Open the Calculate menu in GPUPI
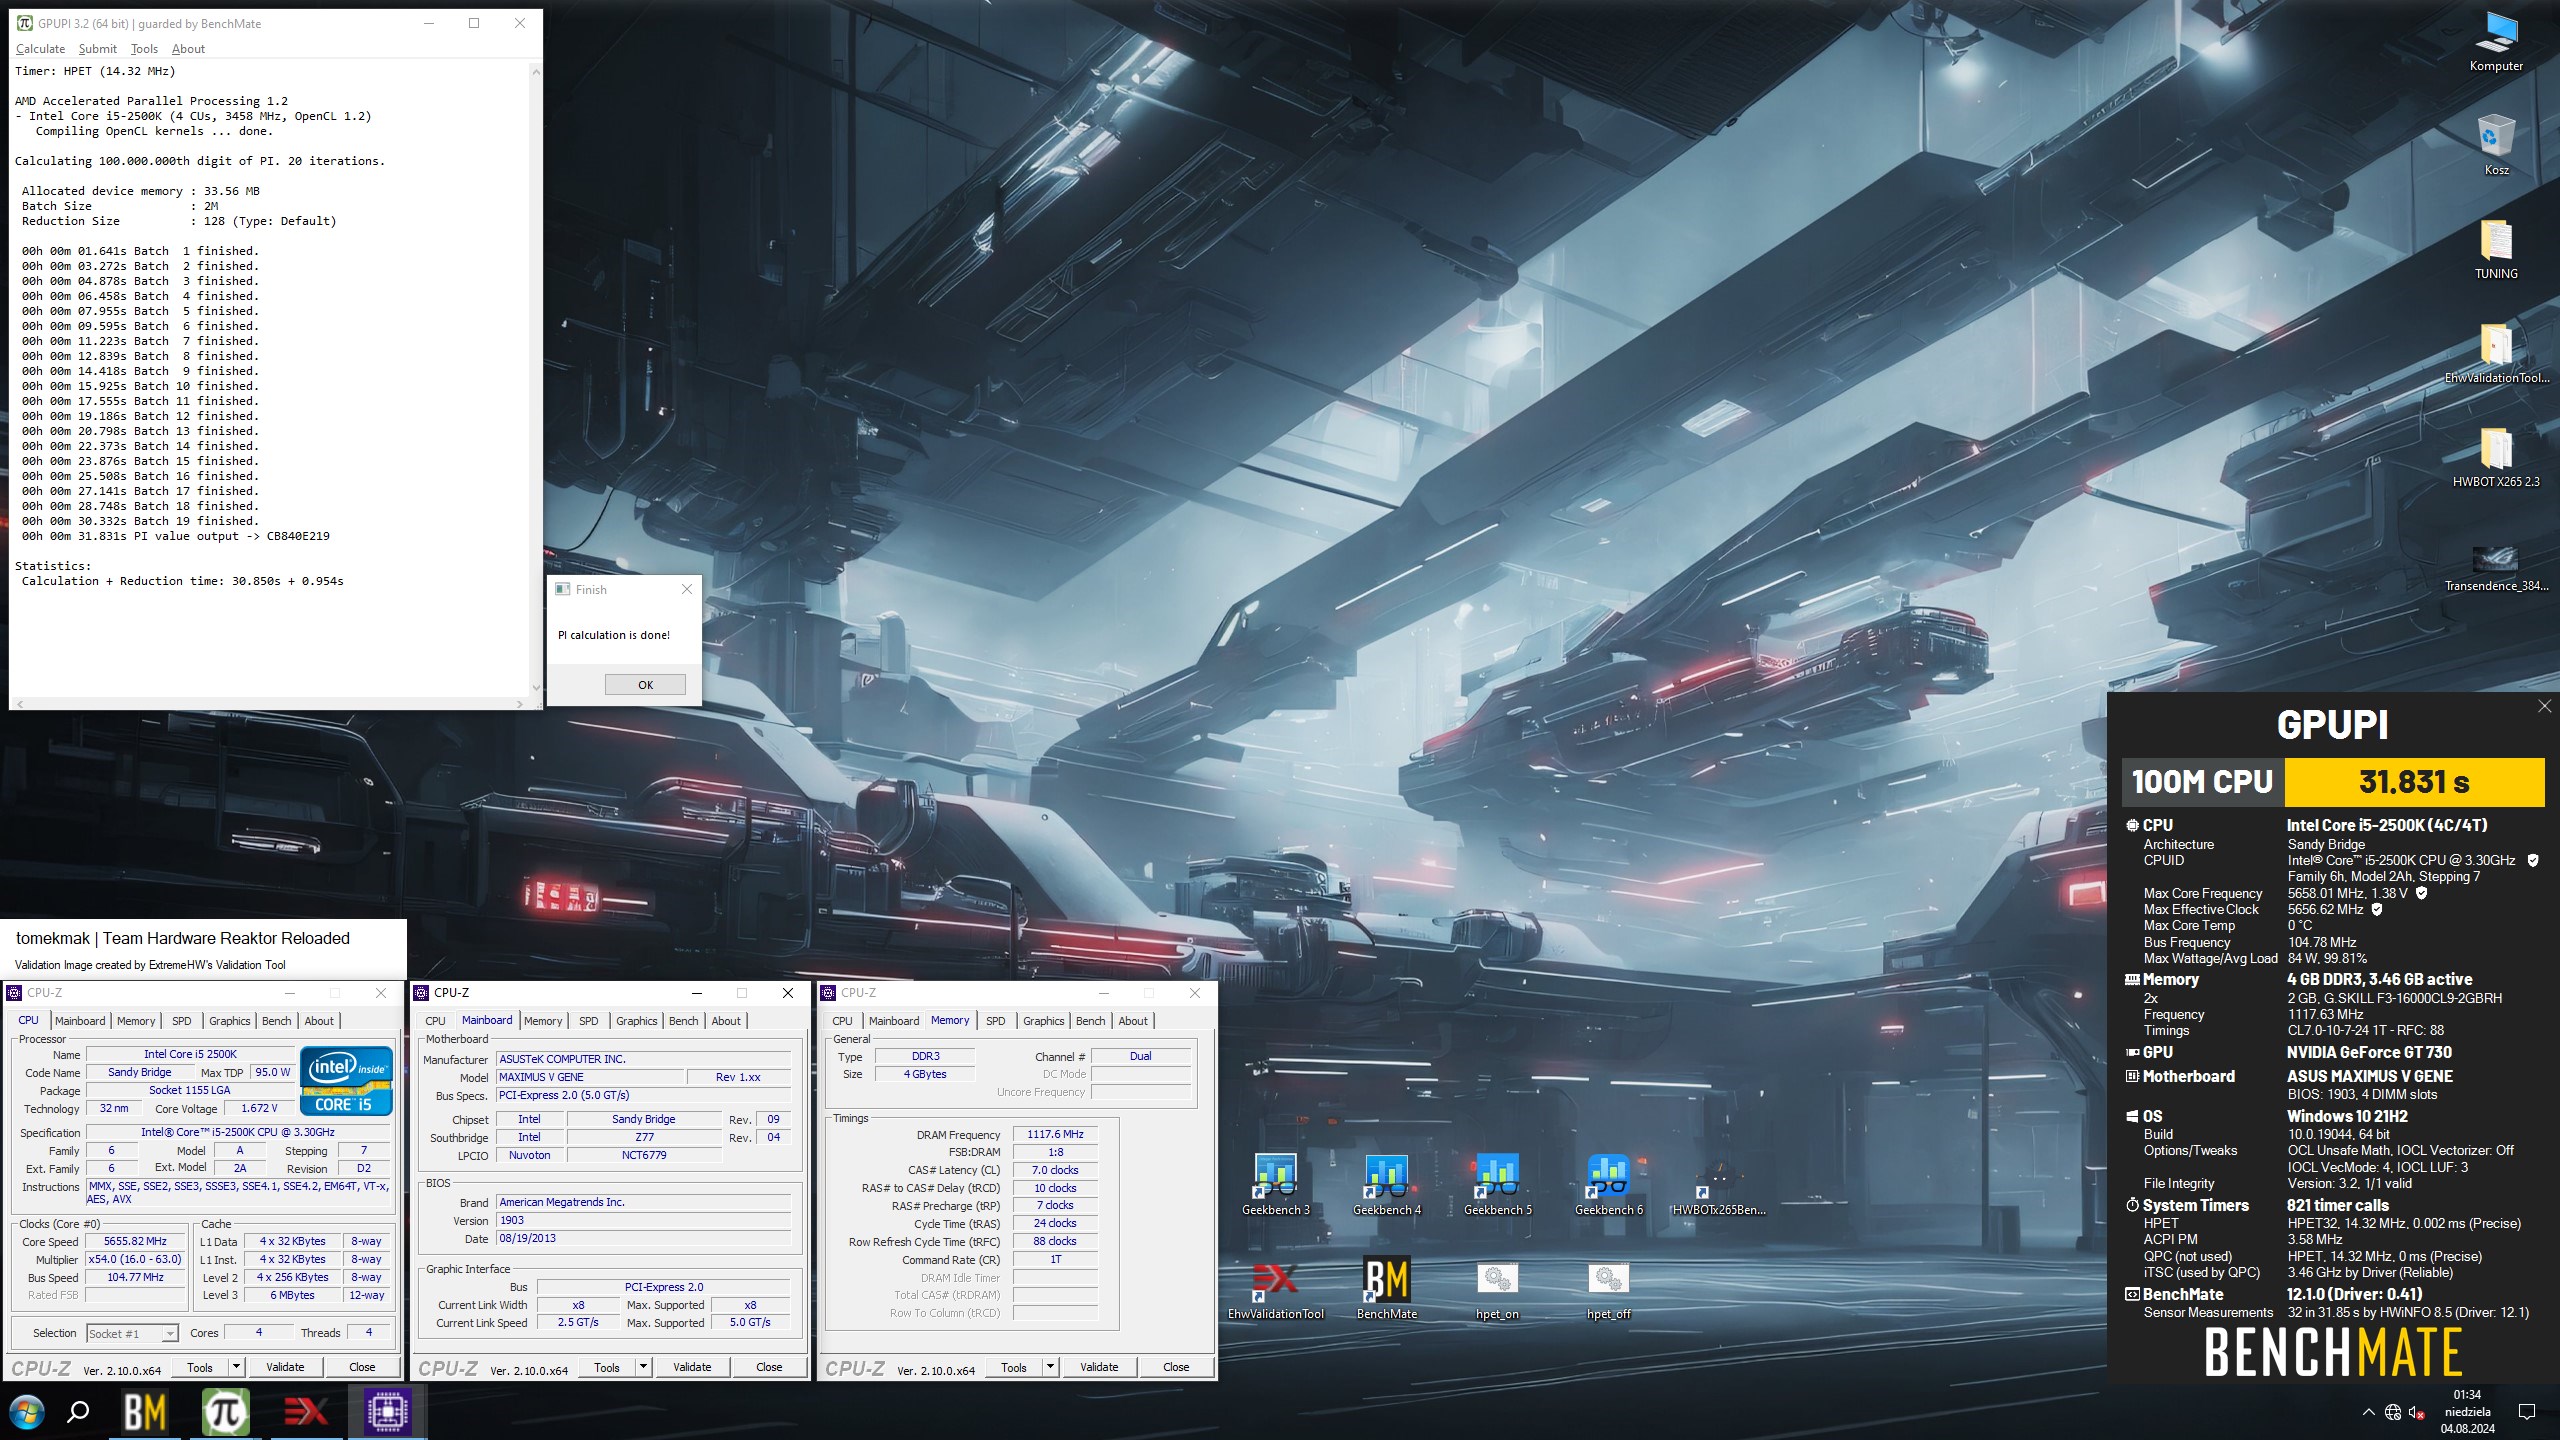The image size is (2560, 1440). [x=40, y=48]
